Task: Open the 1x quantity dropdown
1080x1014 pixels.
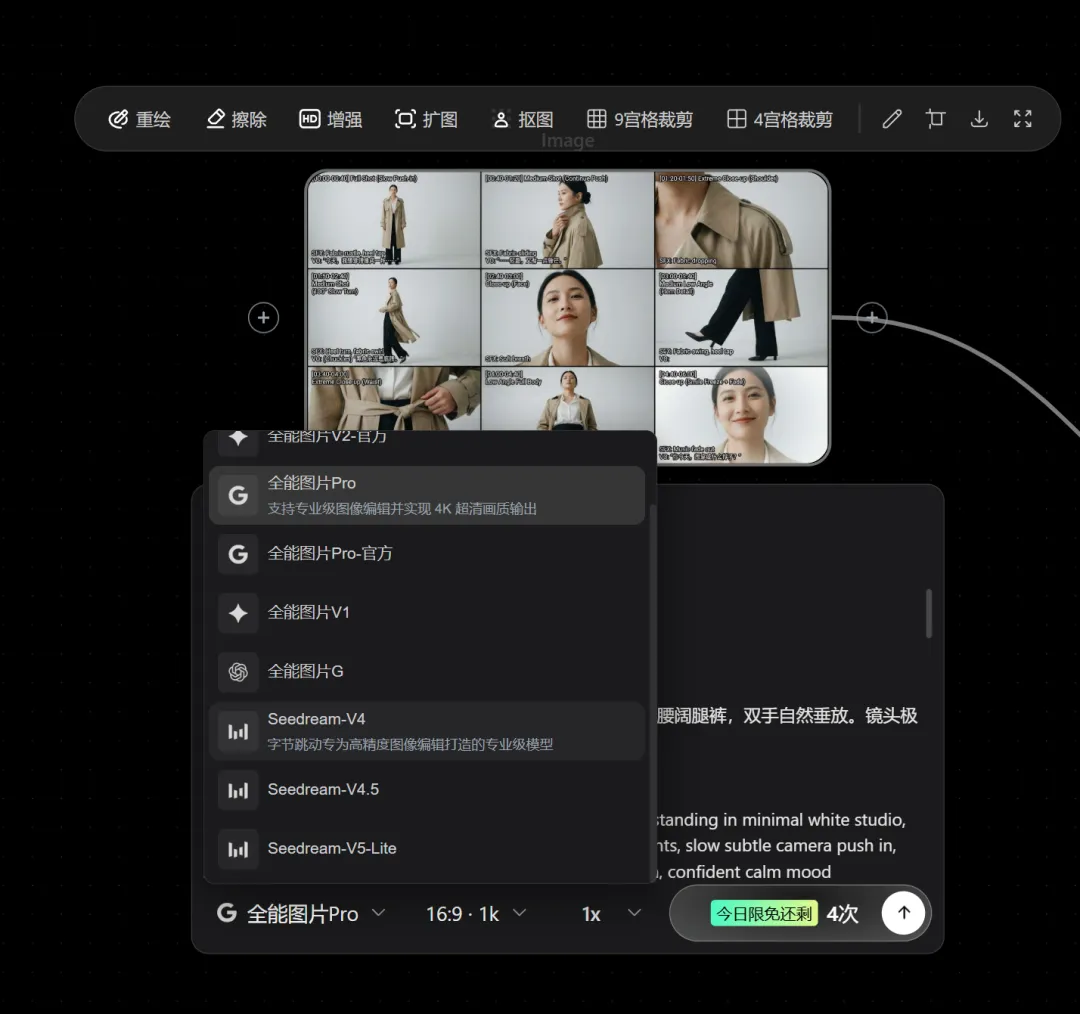Action: [x=612, y=913]
